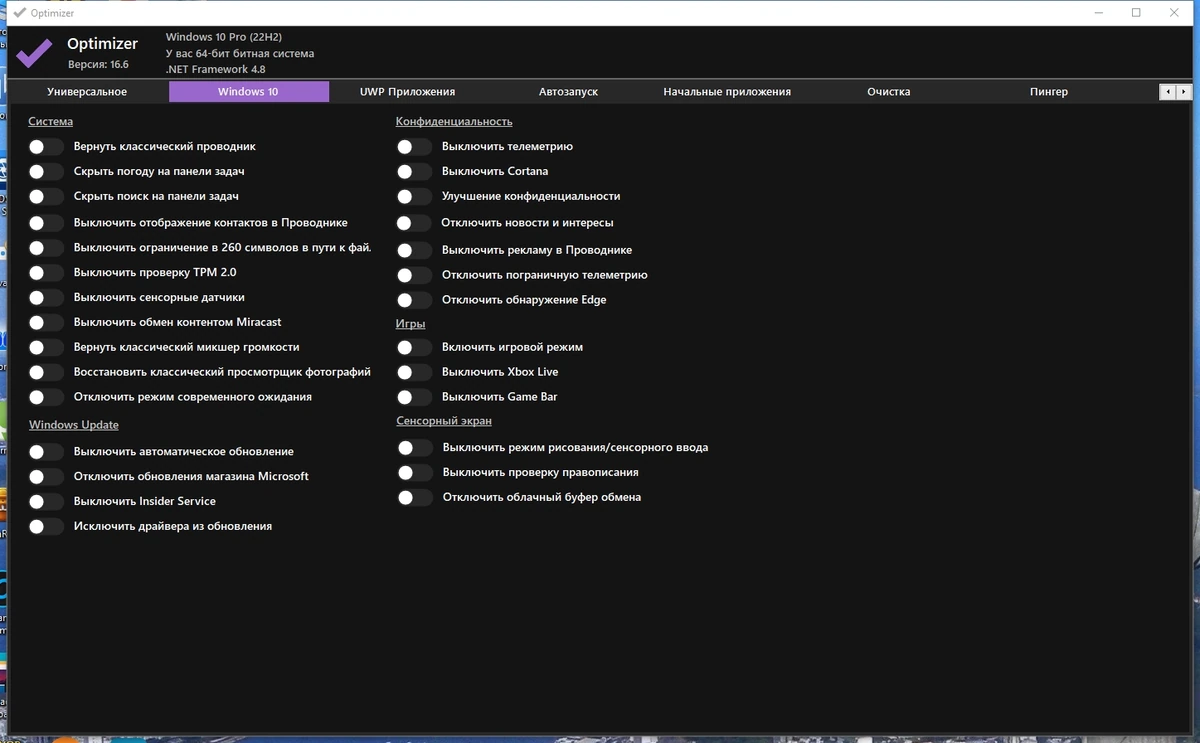Viewport: 1200px width, 743px height.
Task: Click 'Windows 10 Pro (22H2)' info text
Action: click(x=224, y=37)
